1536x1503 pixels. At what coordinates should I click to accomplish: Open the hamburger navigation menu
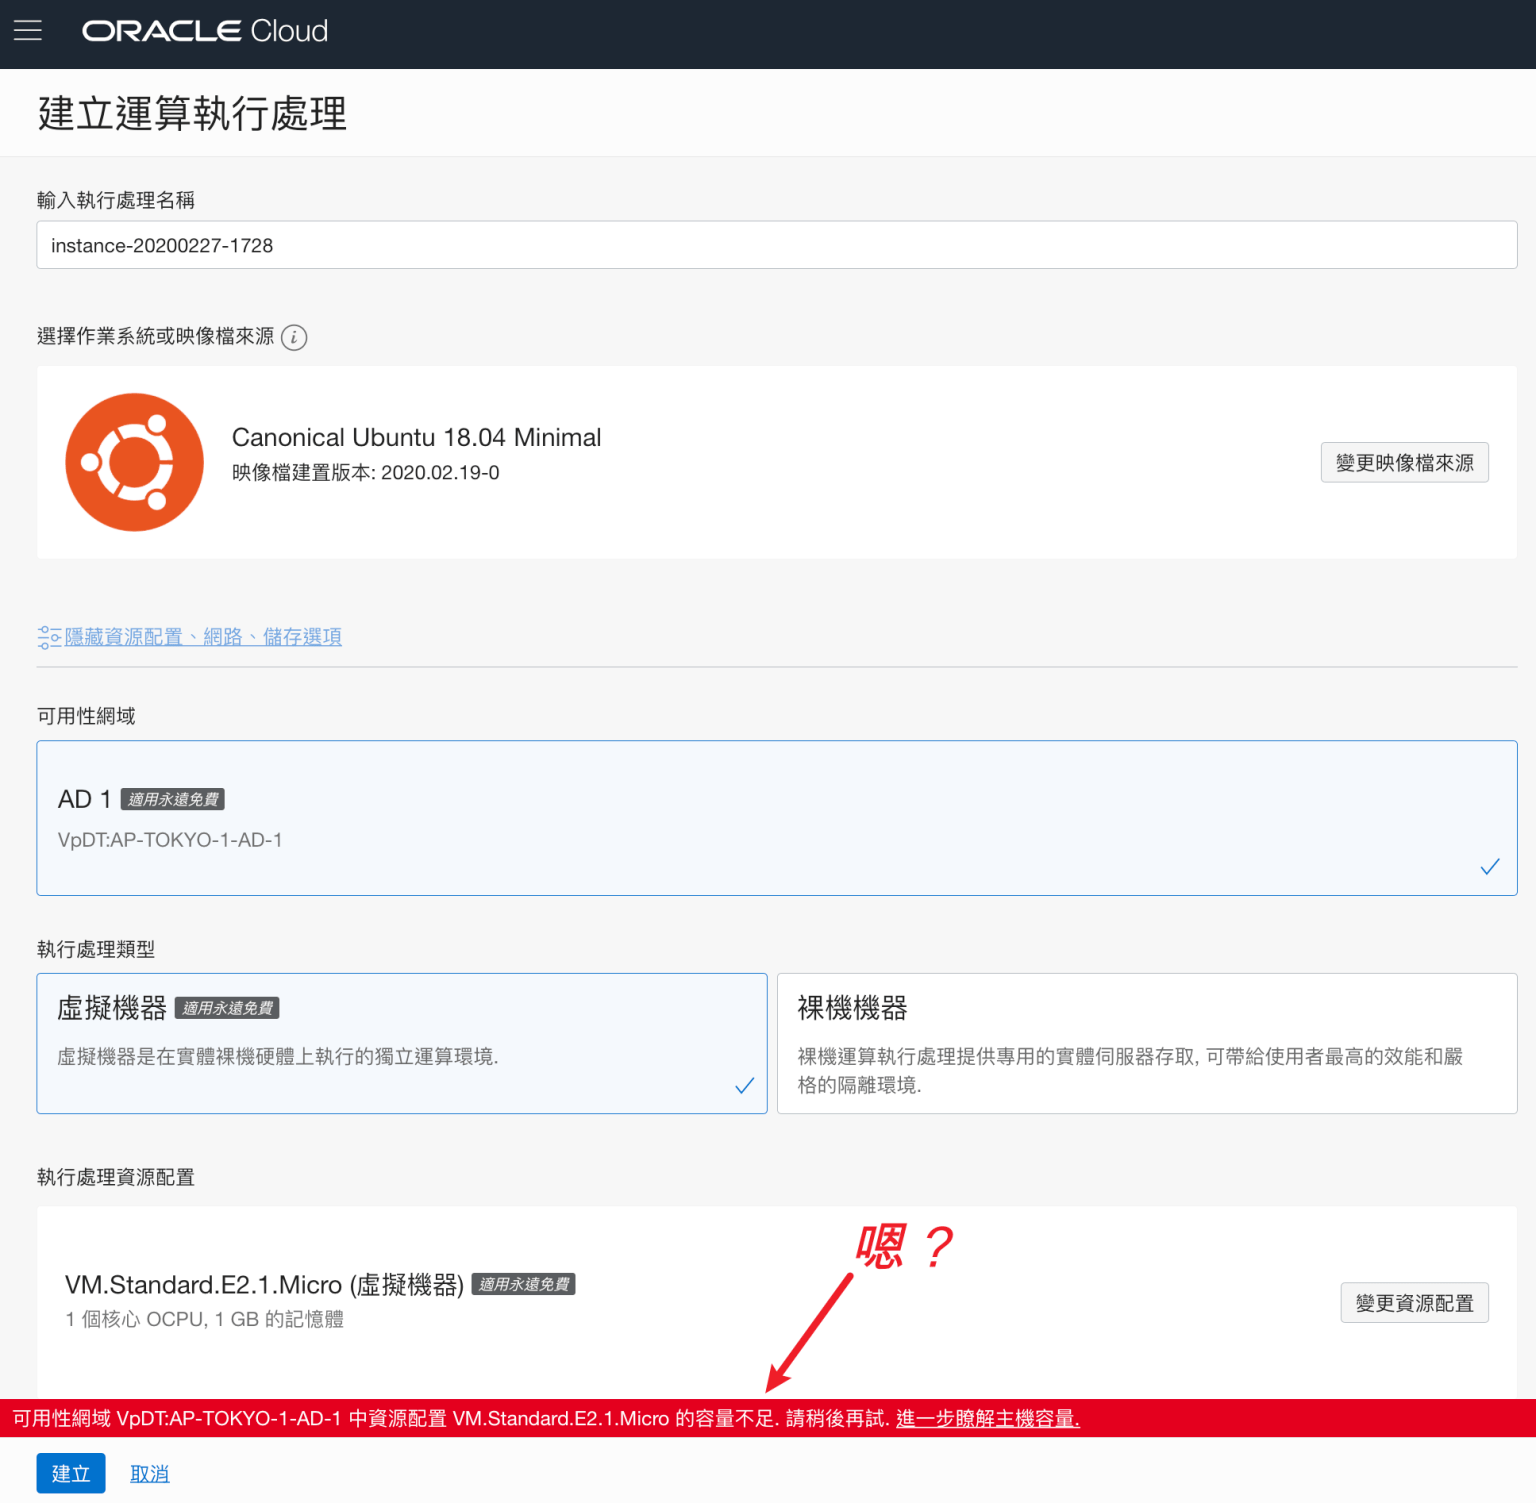28,31
